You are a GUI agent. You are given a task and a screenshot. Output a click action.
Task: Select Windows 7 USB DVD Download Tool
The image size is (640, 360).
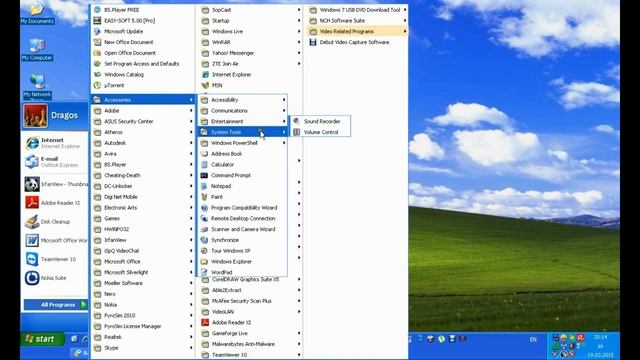(x=358, y=10)
